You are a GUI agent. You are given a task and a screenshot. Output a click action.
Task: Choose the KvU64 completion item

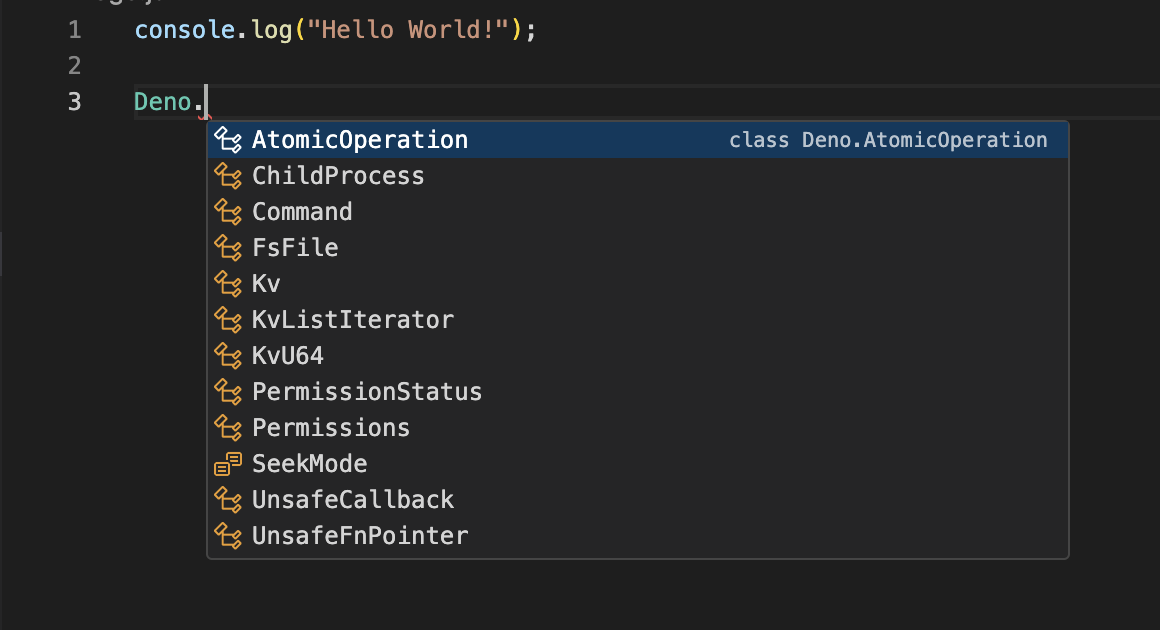(288, 356)
